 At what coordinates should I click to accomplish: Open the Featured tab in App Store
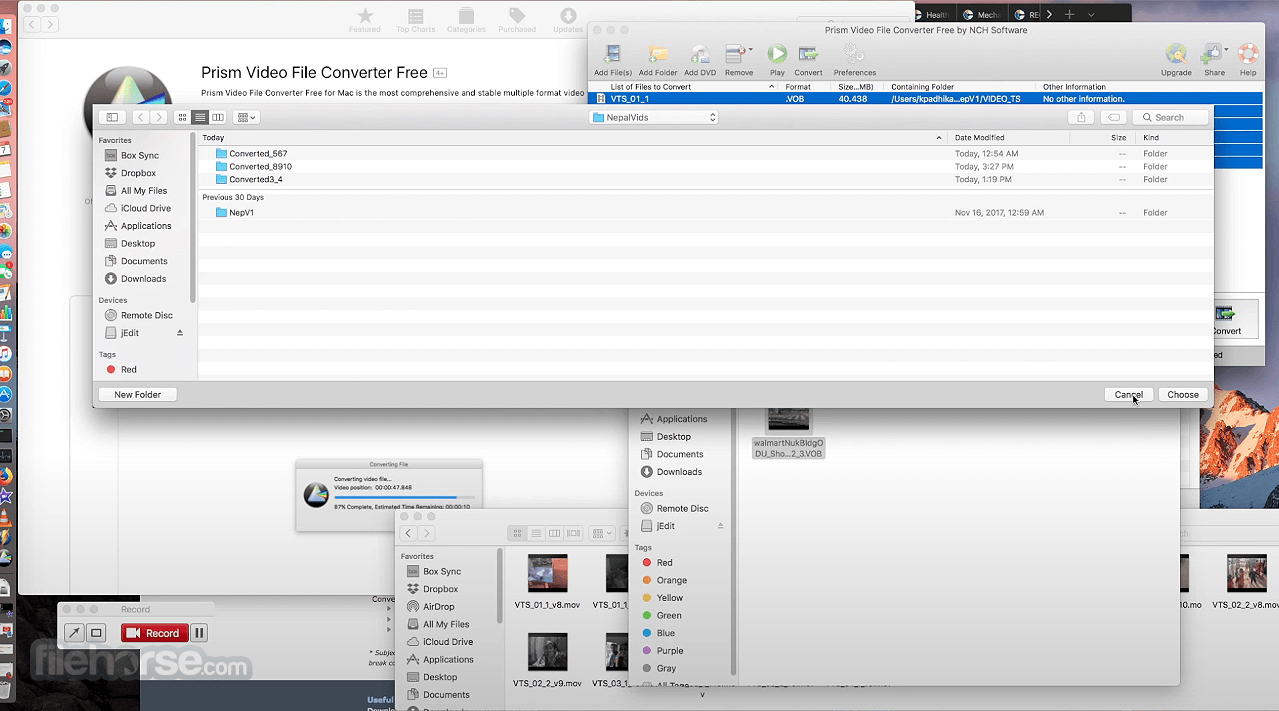(x=365, y=20)
